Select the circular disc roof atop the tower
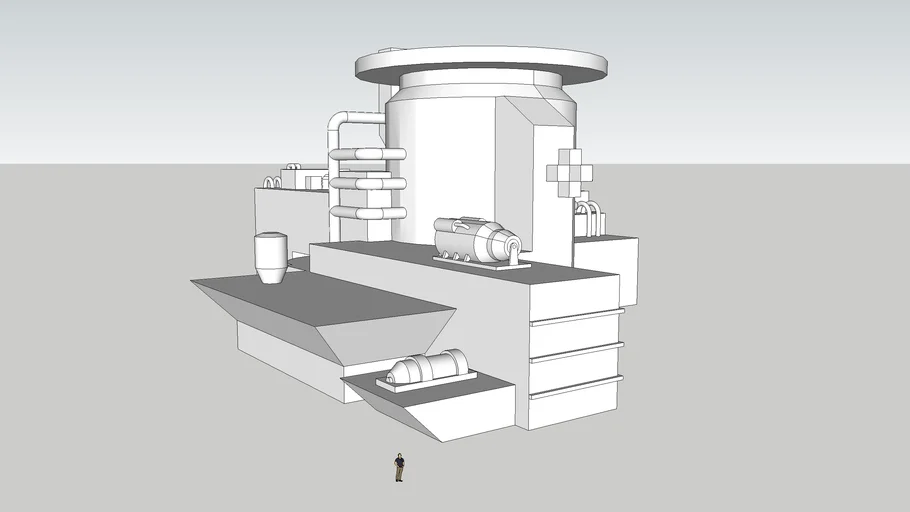This screenshot has height=512, width=910. [480, 62]
